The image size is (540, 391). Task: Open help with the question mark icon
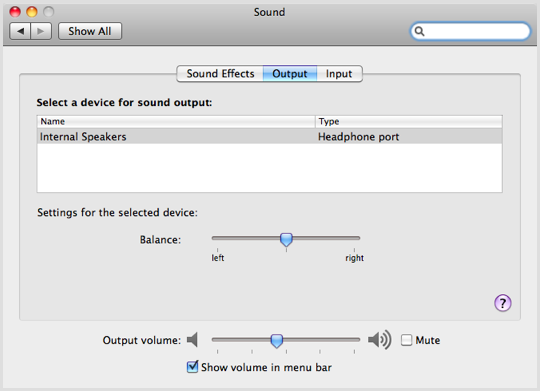[x=503, y=303]
